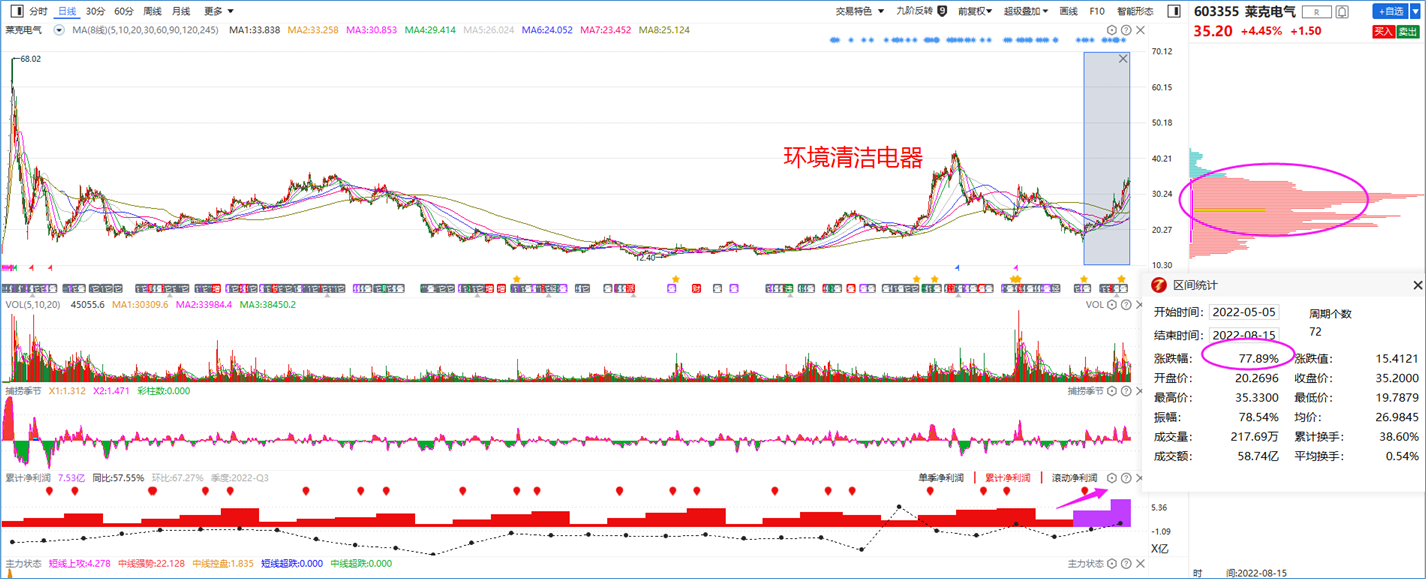Open net profit panel help icon
Image resolution: width=1426 pixels, height=579 pixels.
(1126, 478)
